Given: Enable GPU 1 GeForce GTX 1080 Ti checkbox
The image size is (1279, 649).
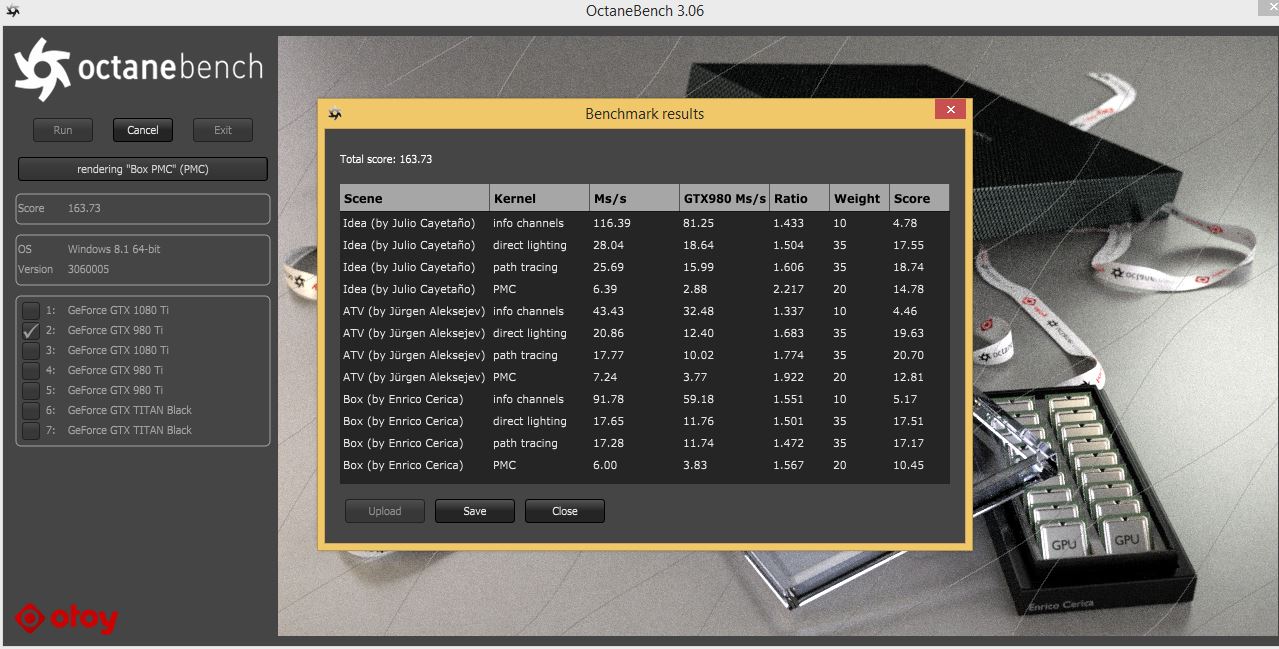Looking at the screenshot, I should [31, 310].
